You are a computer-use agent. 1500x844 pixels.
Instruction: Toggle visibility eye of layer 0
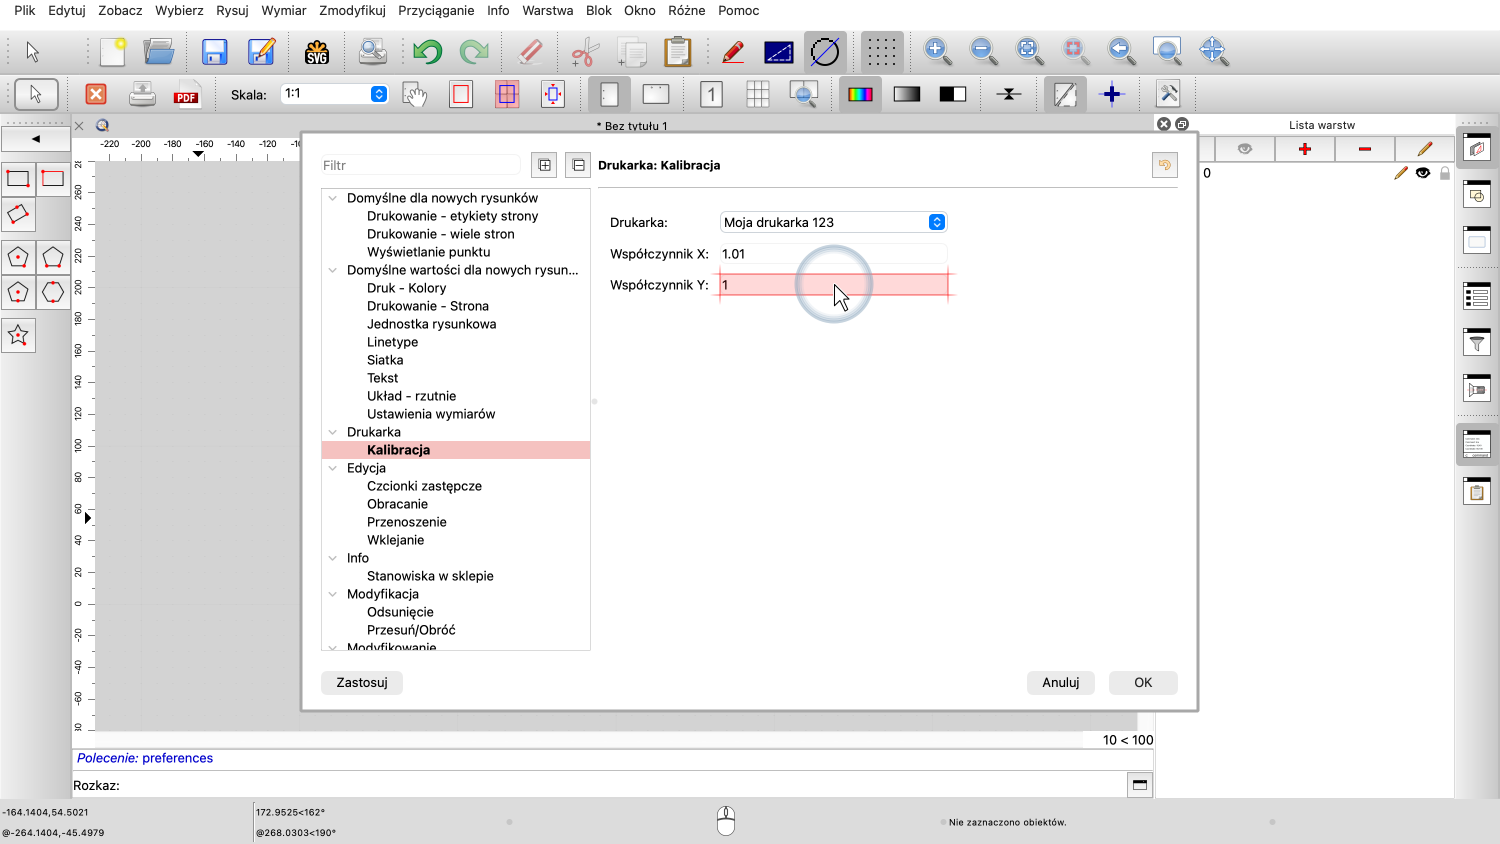1423,173
